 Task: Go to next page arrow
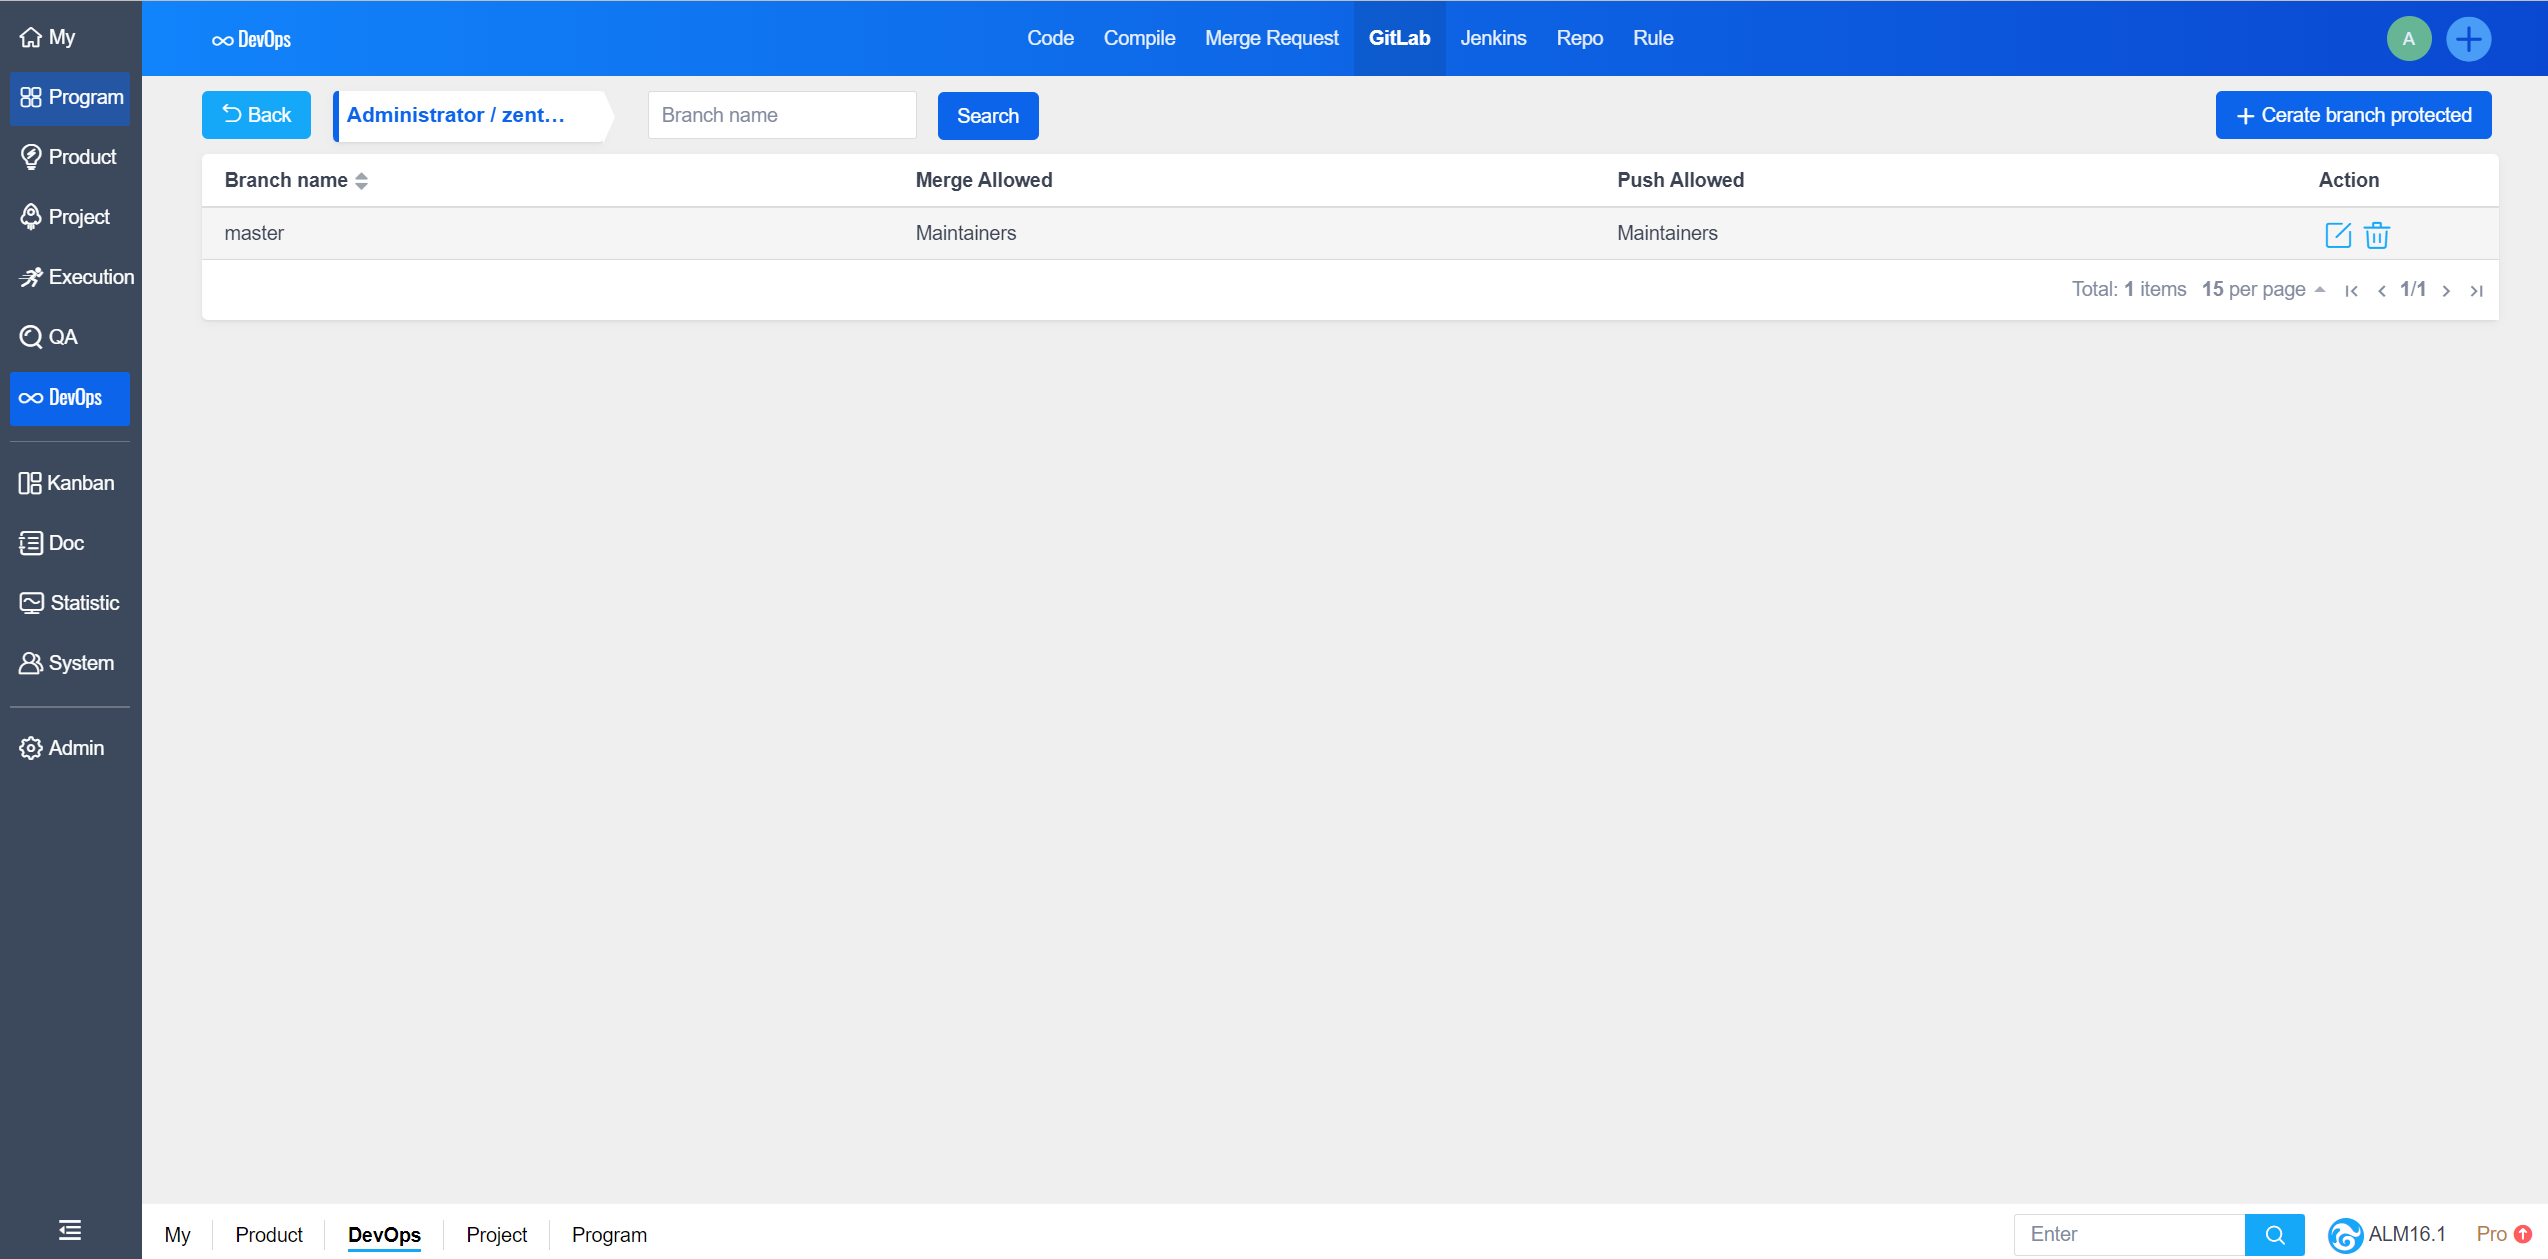click(x=2446, y=291)
